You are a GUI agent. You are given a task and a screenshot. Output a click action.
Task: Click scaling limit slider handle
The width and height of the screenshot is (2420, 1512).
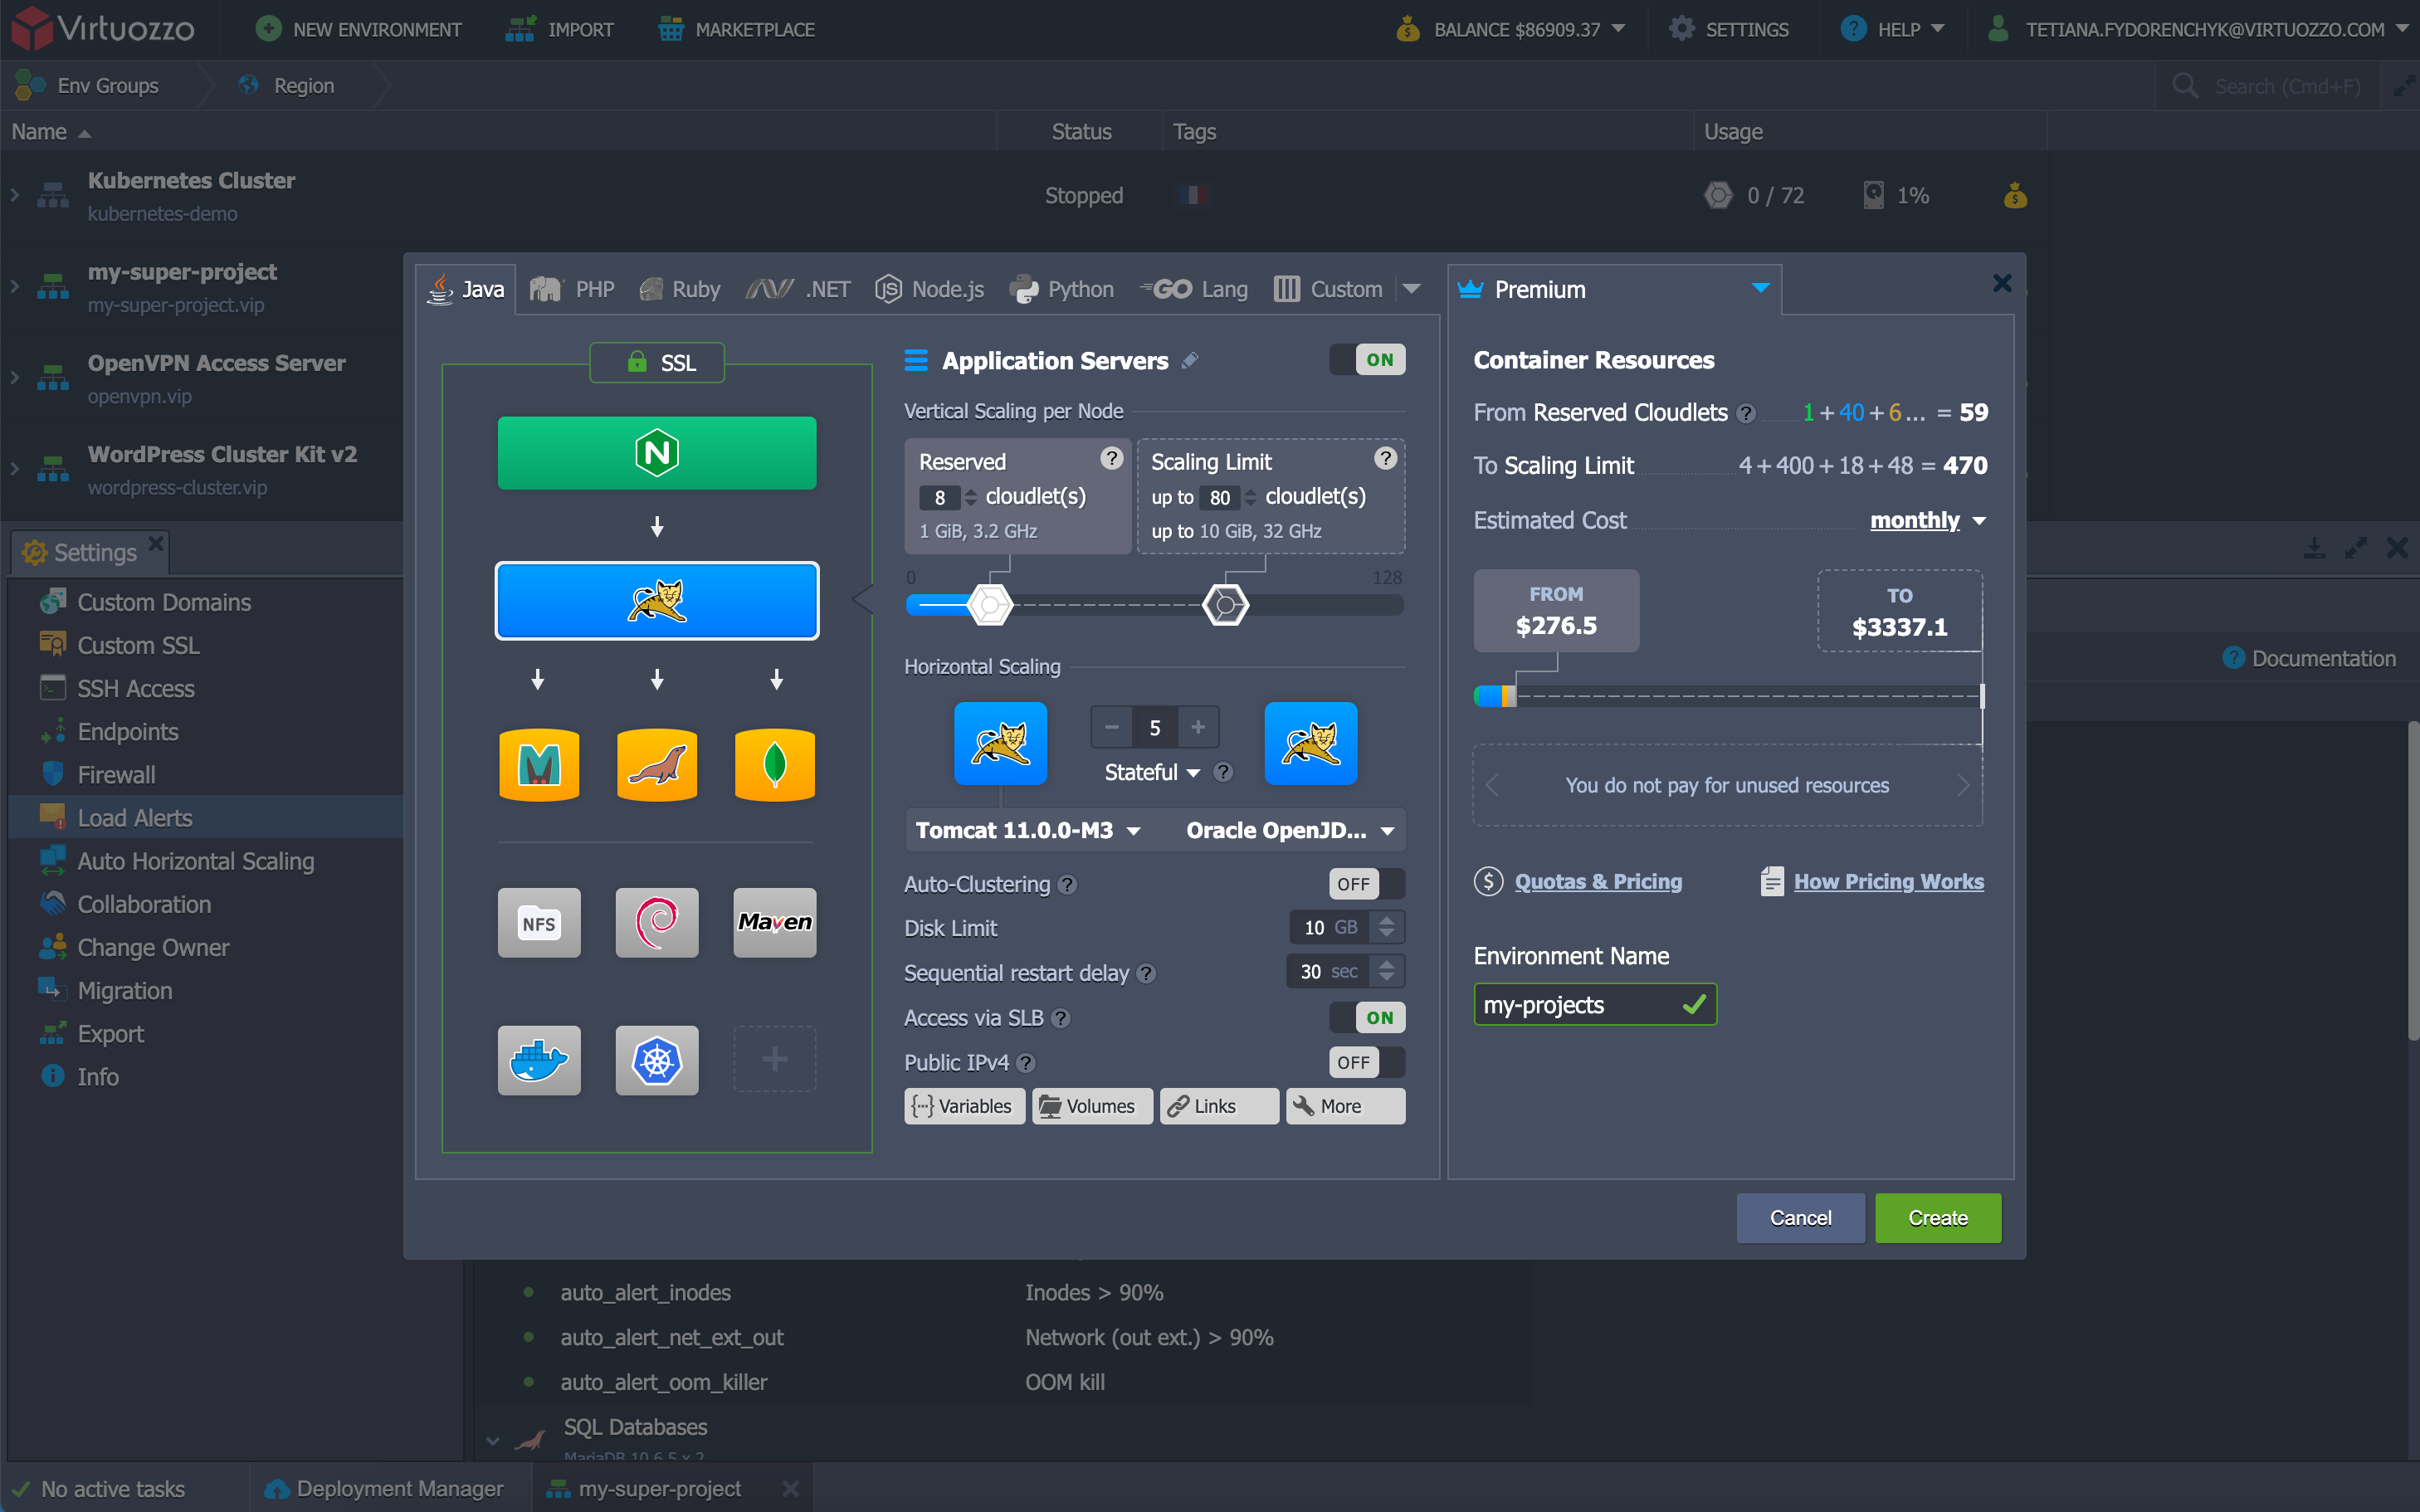[x=1226, y=605]
